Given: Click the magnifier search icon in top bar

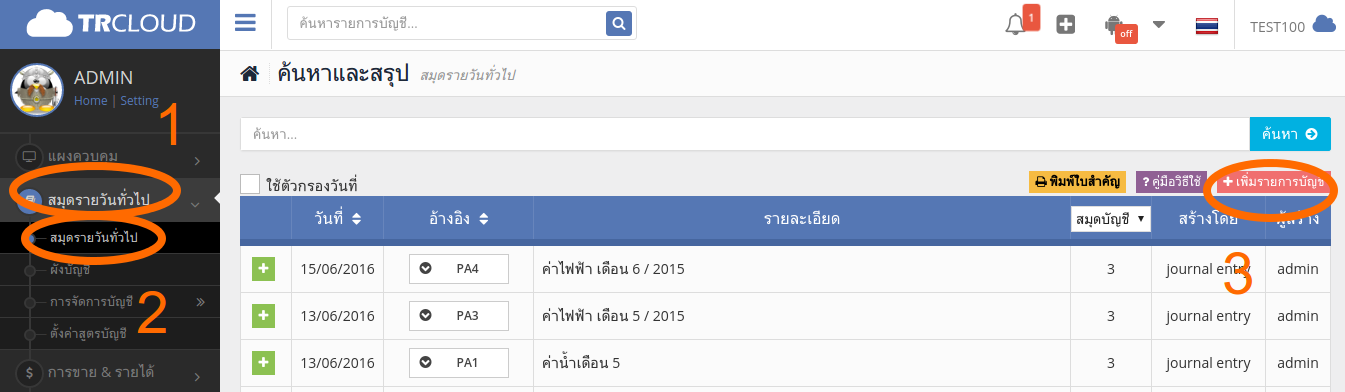Looking at the screenshot, I should (x=620, y=23).
